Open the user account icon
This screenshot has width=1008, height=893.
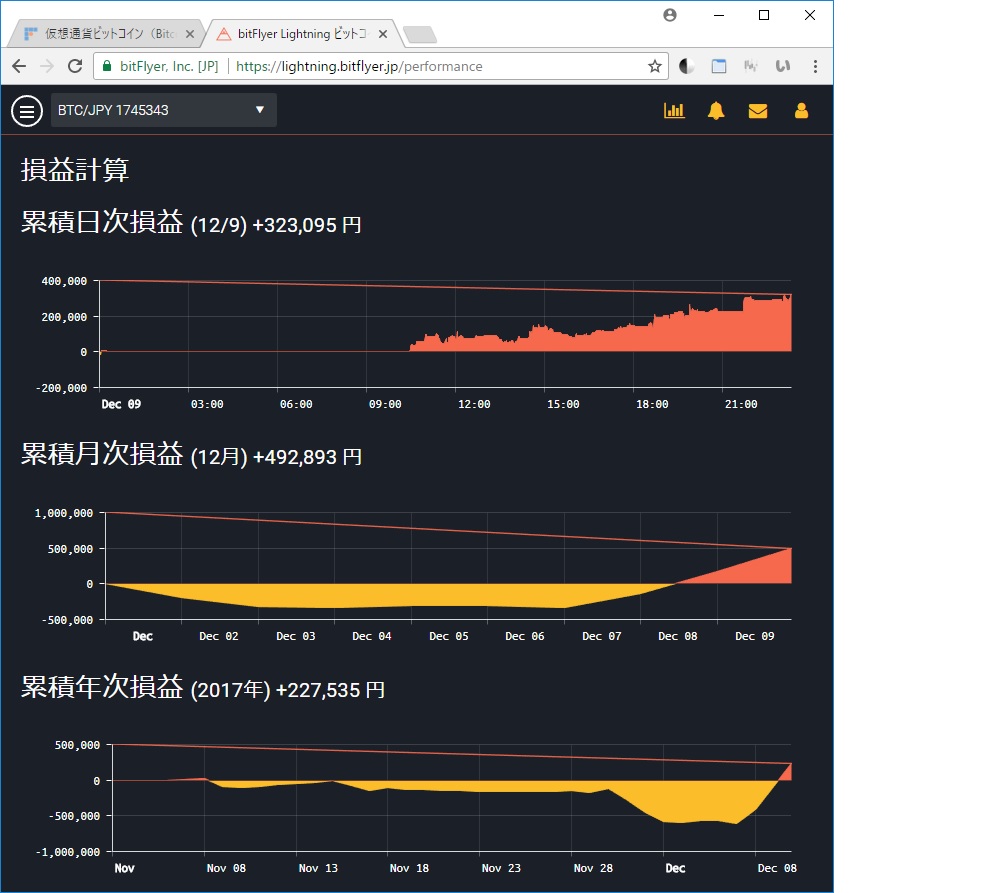point(801,111)
